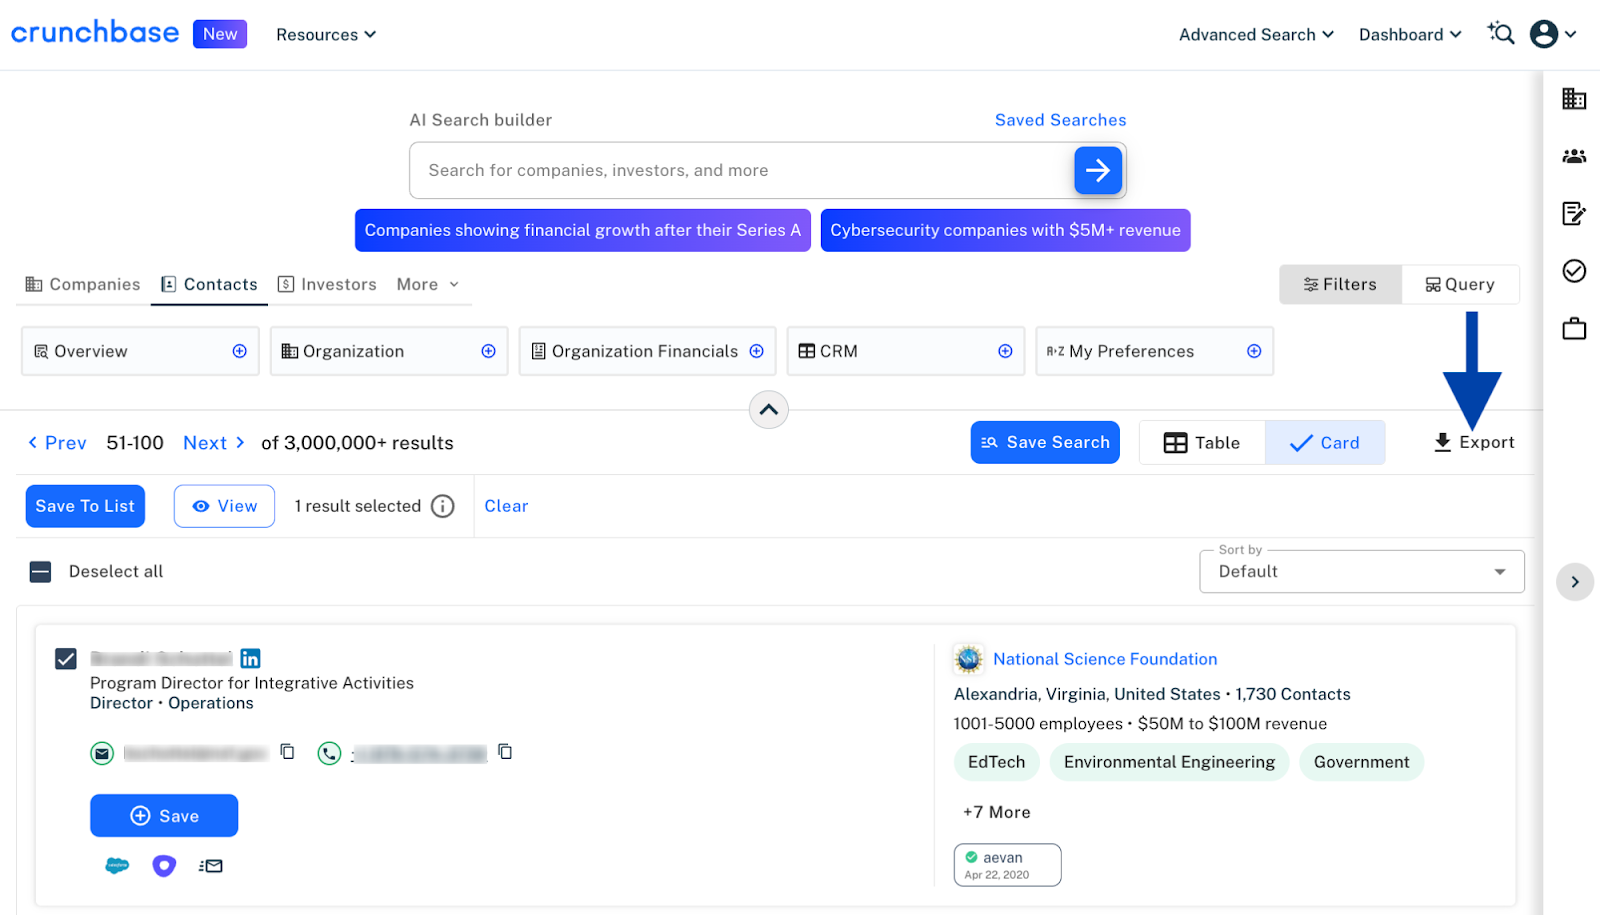Click the AI search magnifier icon
Image resolution: width=1600 pixels, height=915 pixels.
[1501, 33]
